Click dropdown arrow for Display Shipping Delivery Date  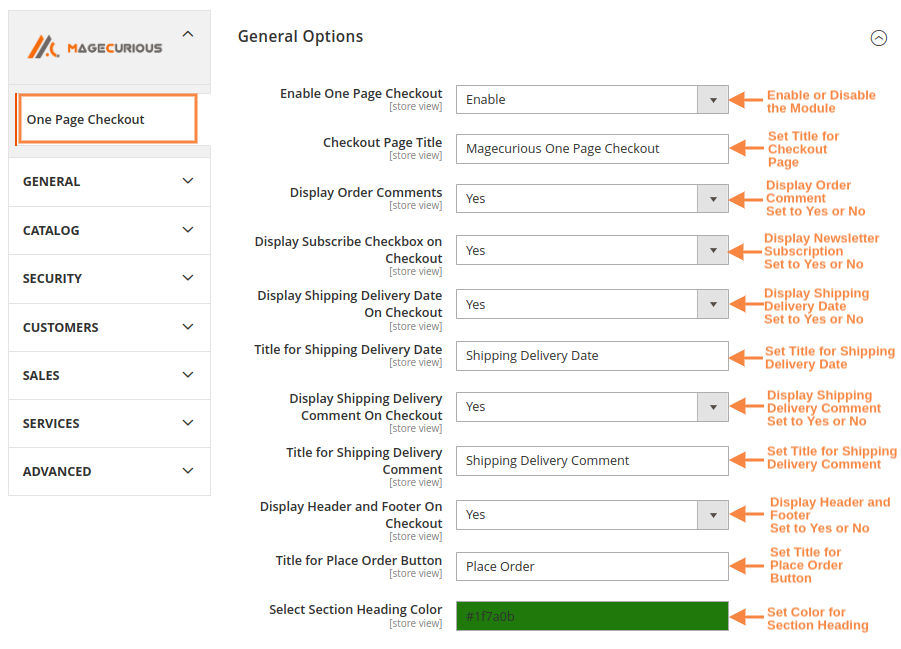coord(712,303)
